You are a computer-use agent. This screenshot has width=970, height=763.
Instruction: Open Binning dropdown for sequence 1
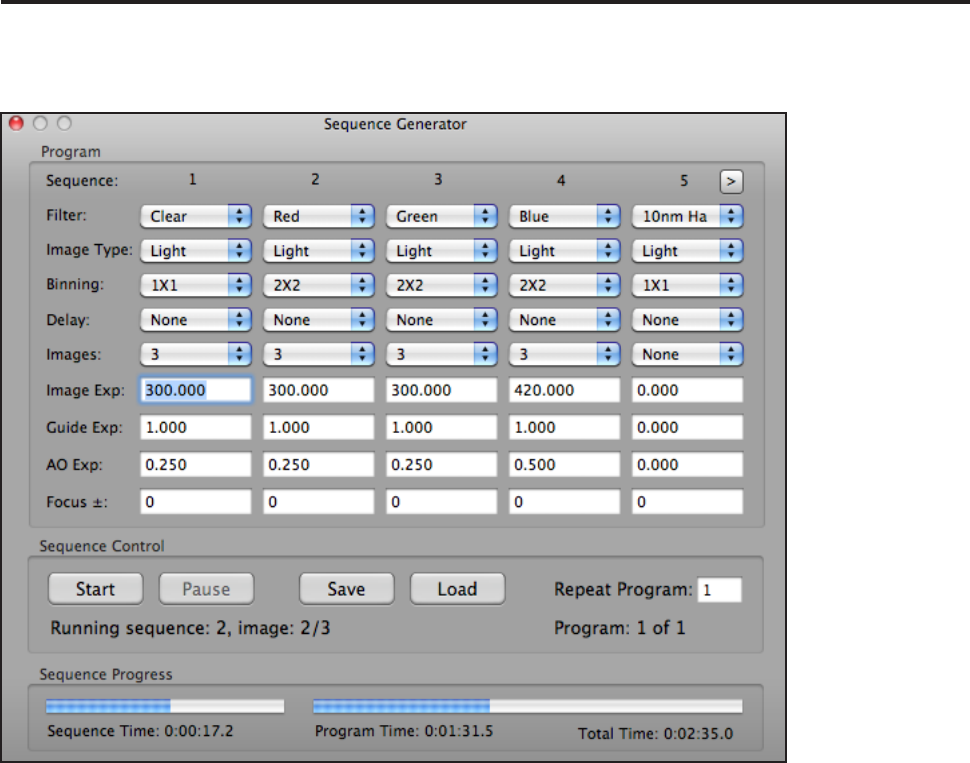click(195, 285)
